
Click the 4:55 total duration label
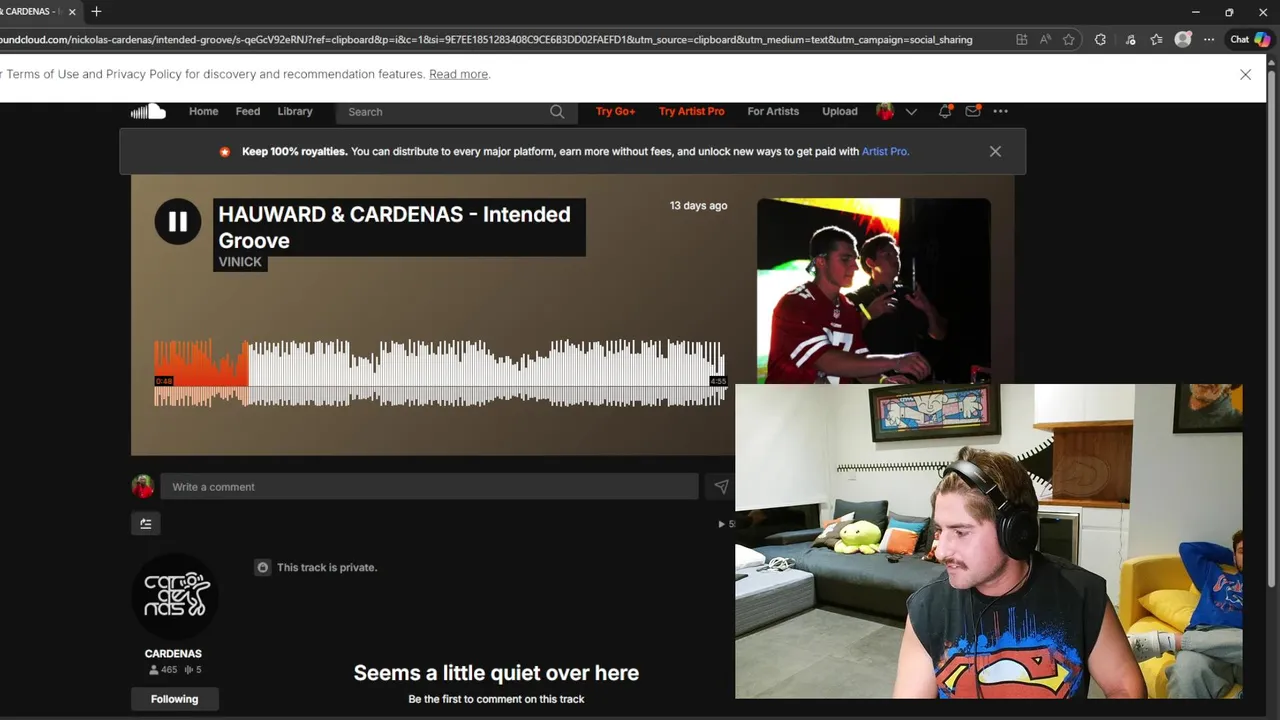[717, 381]
